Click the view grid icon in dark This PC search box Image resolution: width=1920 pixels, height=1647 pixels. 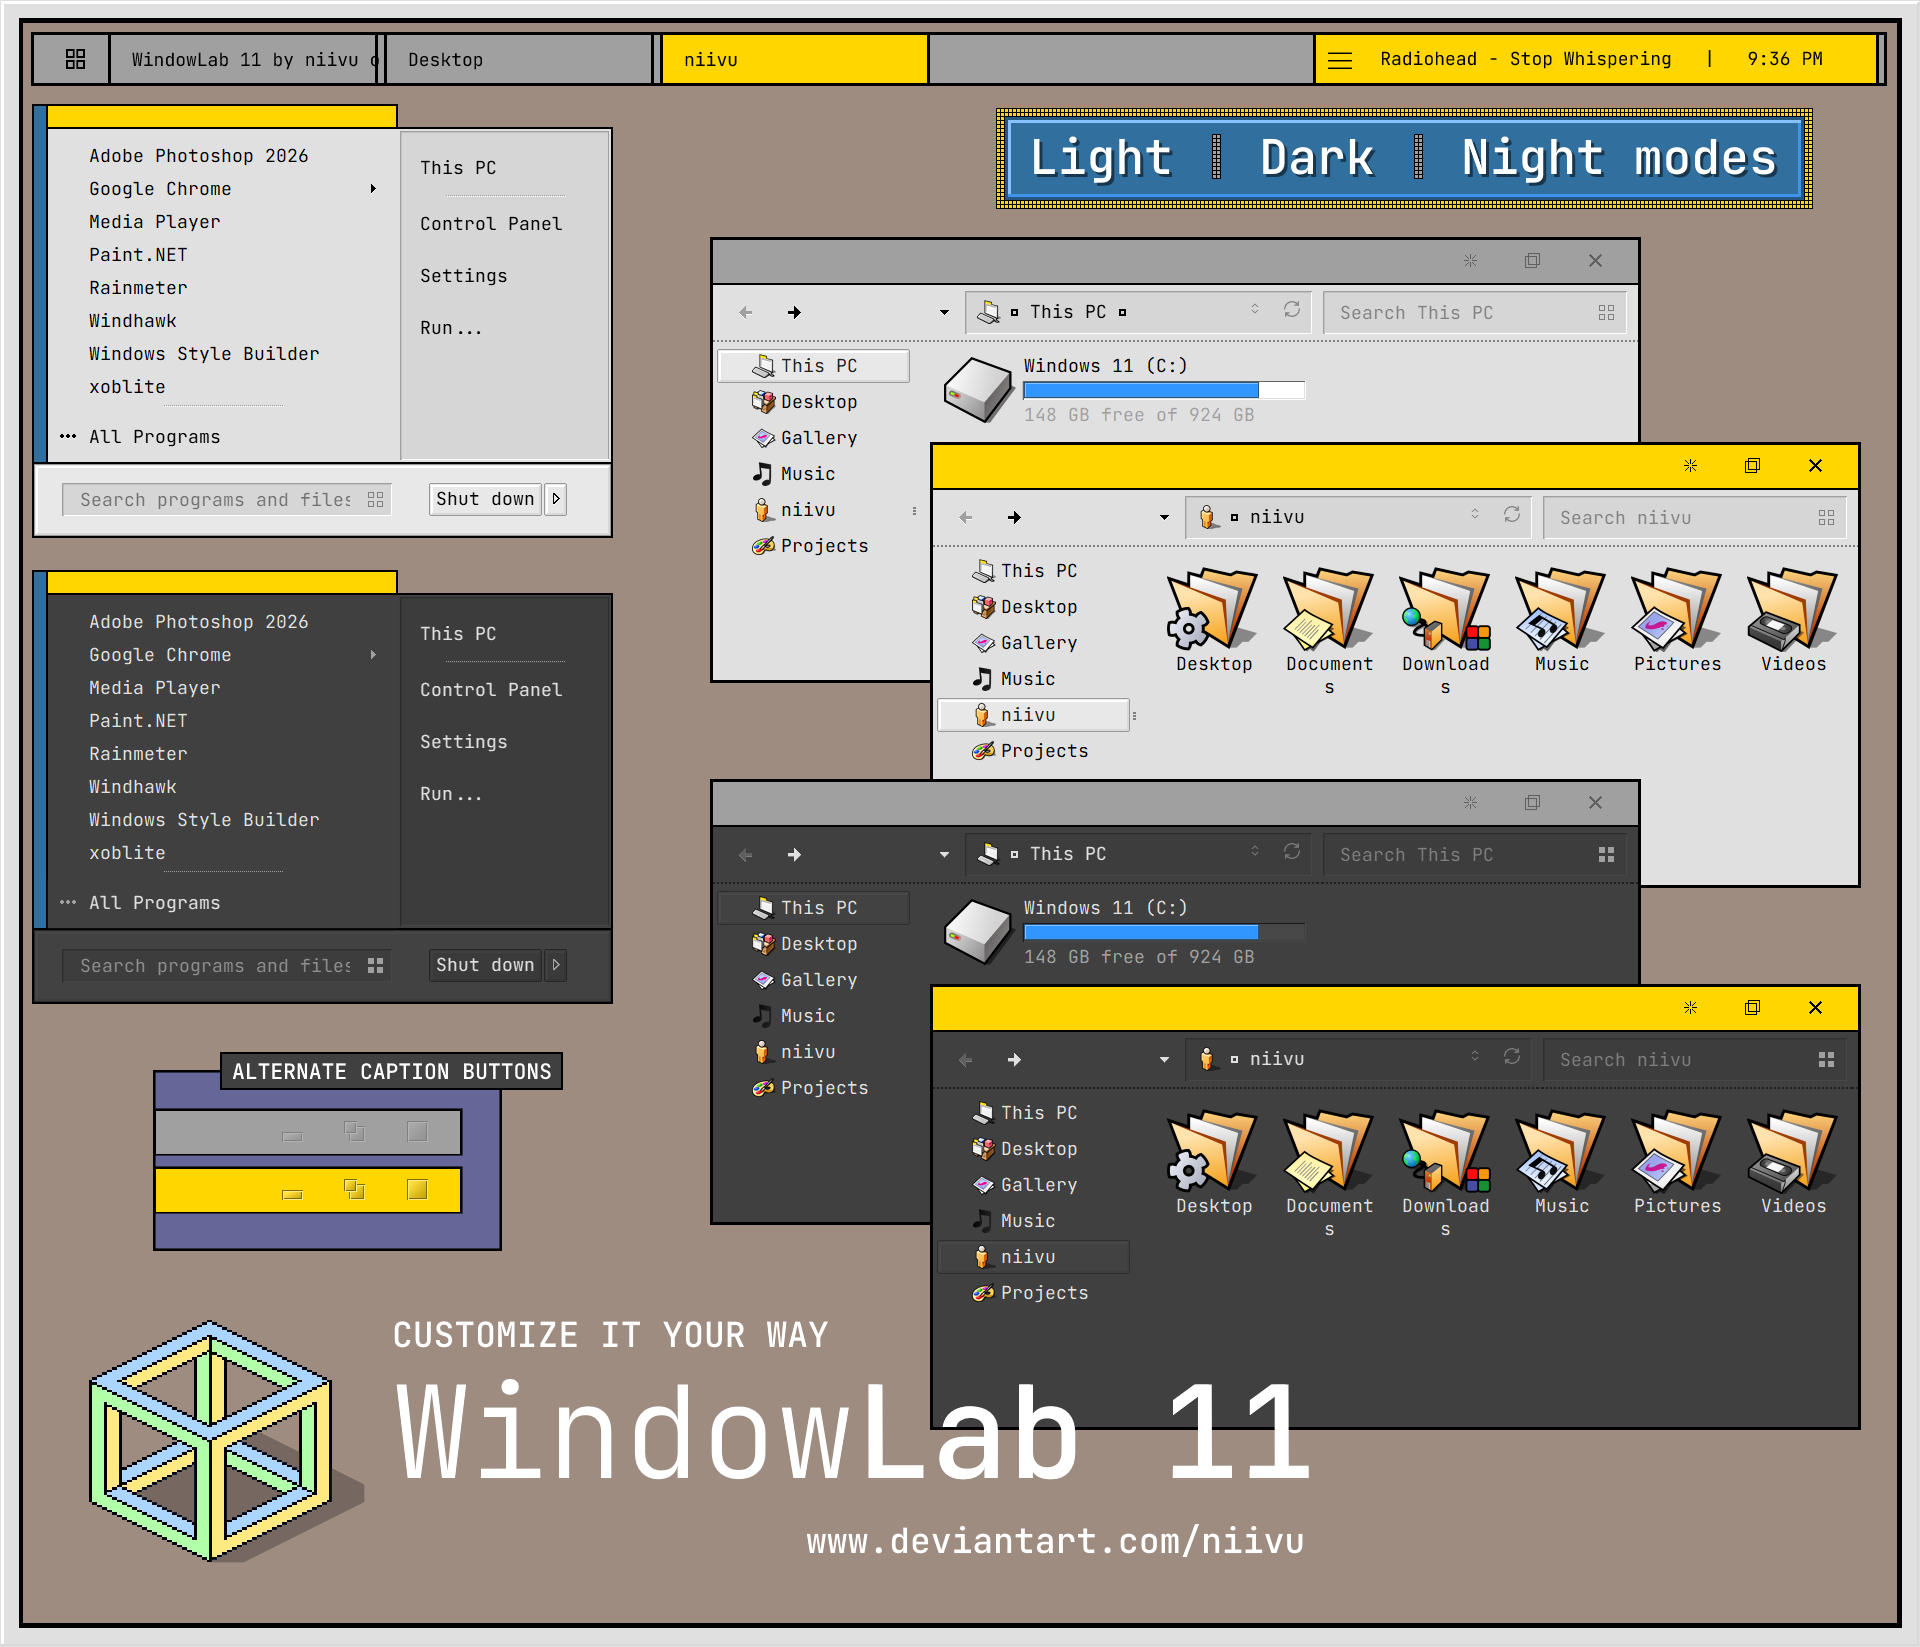pyautogui.click(x=1606, y=854)
